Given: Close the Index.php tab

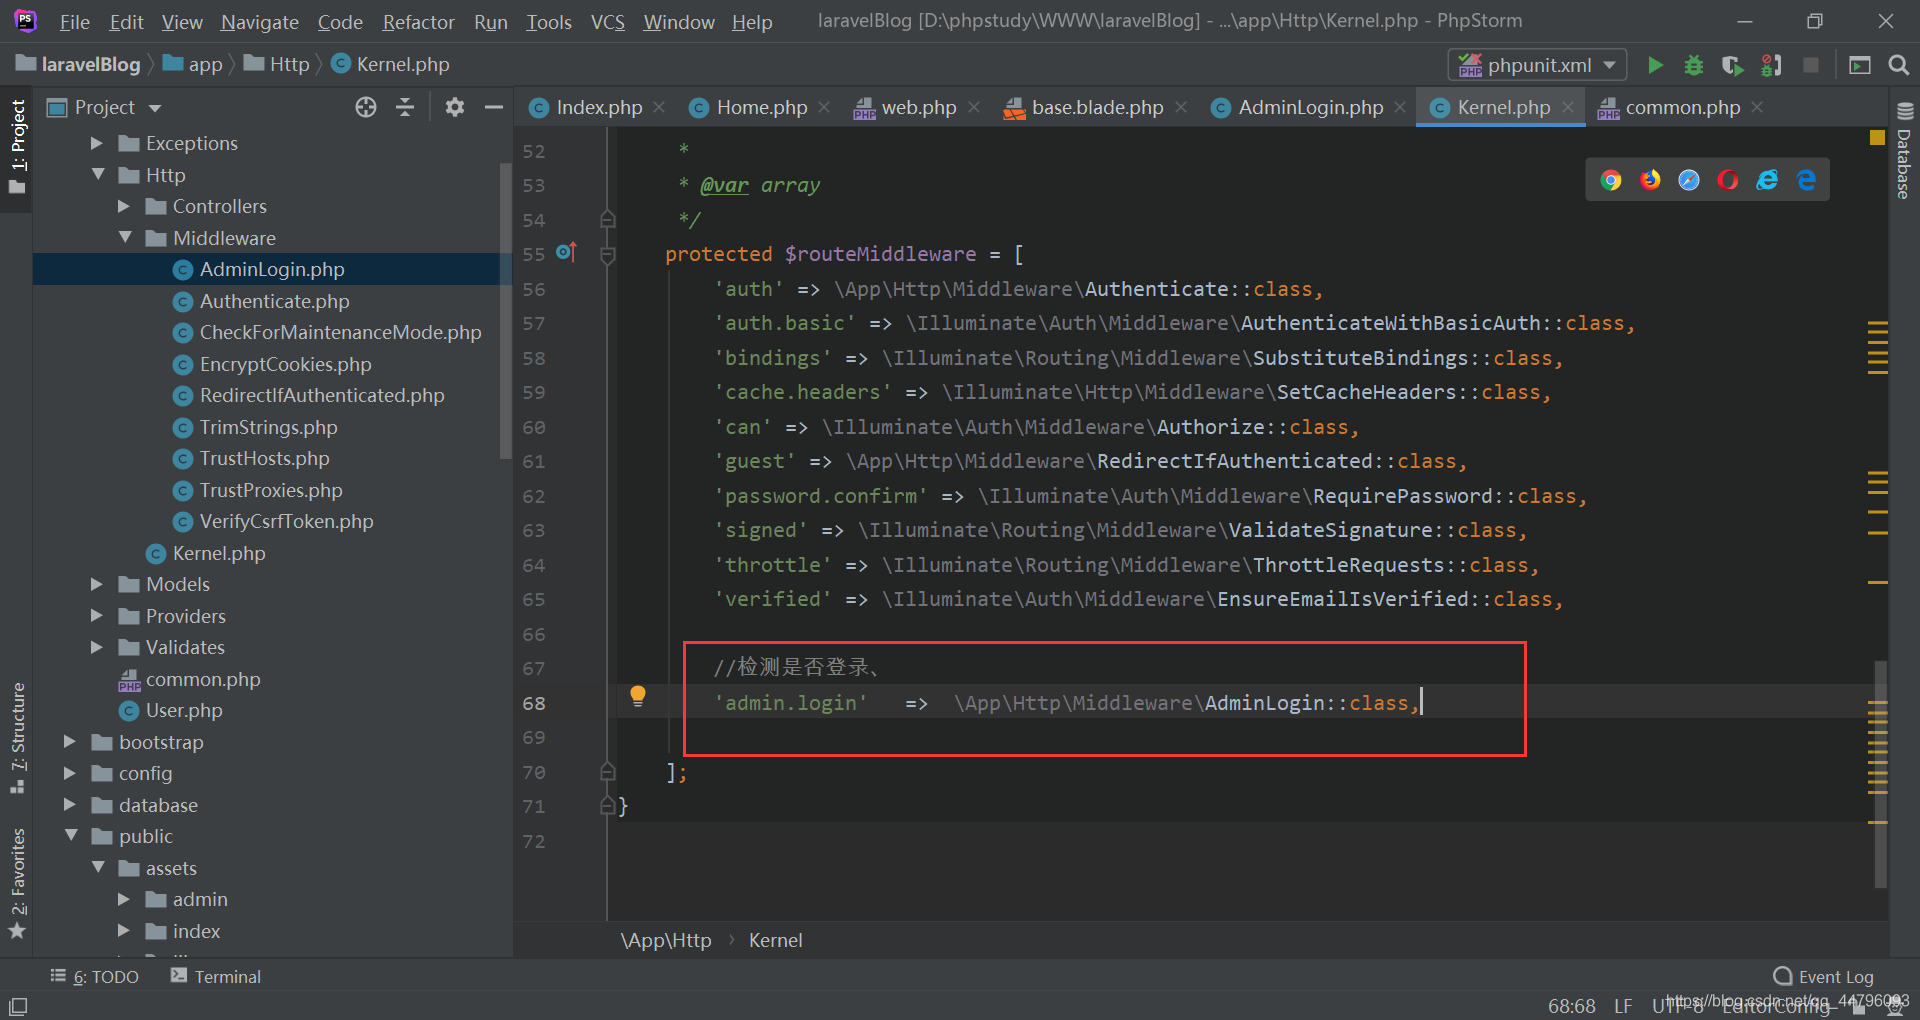Looking at the screenshot, I should [659, 107].
